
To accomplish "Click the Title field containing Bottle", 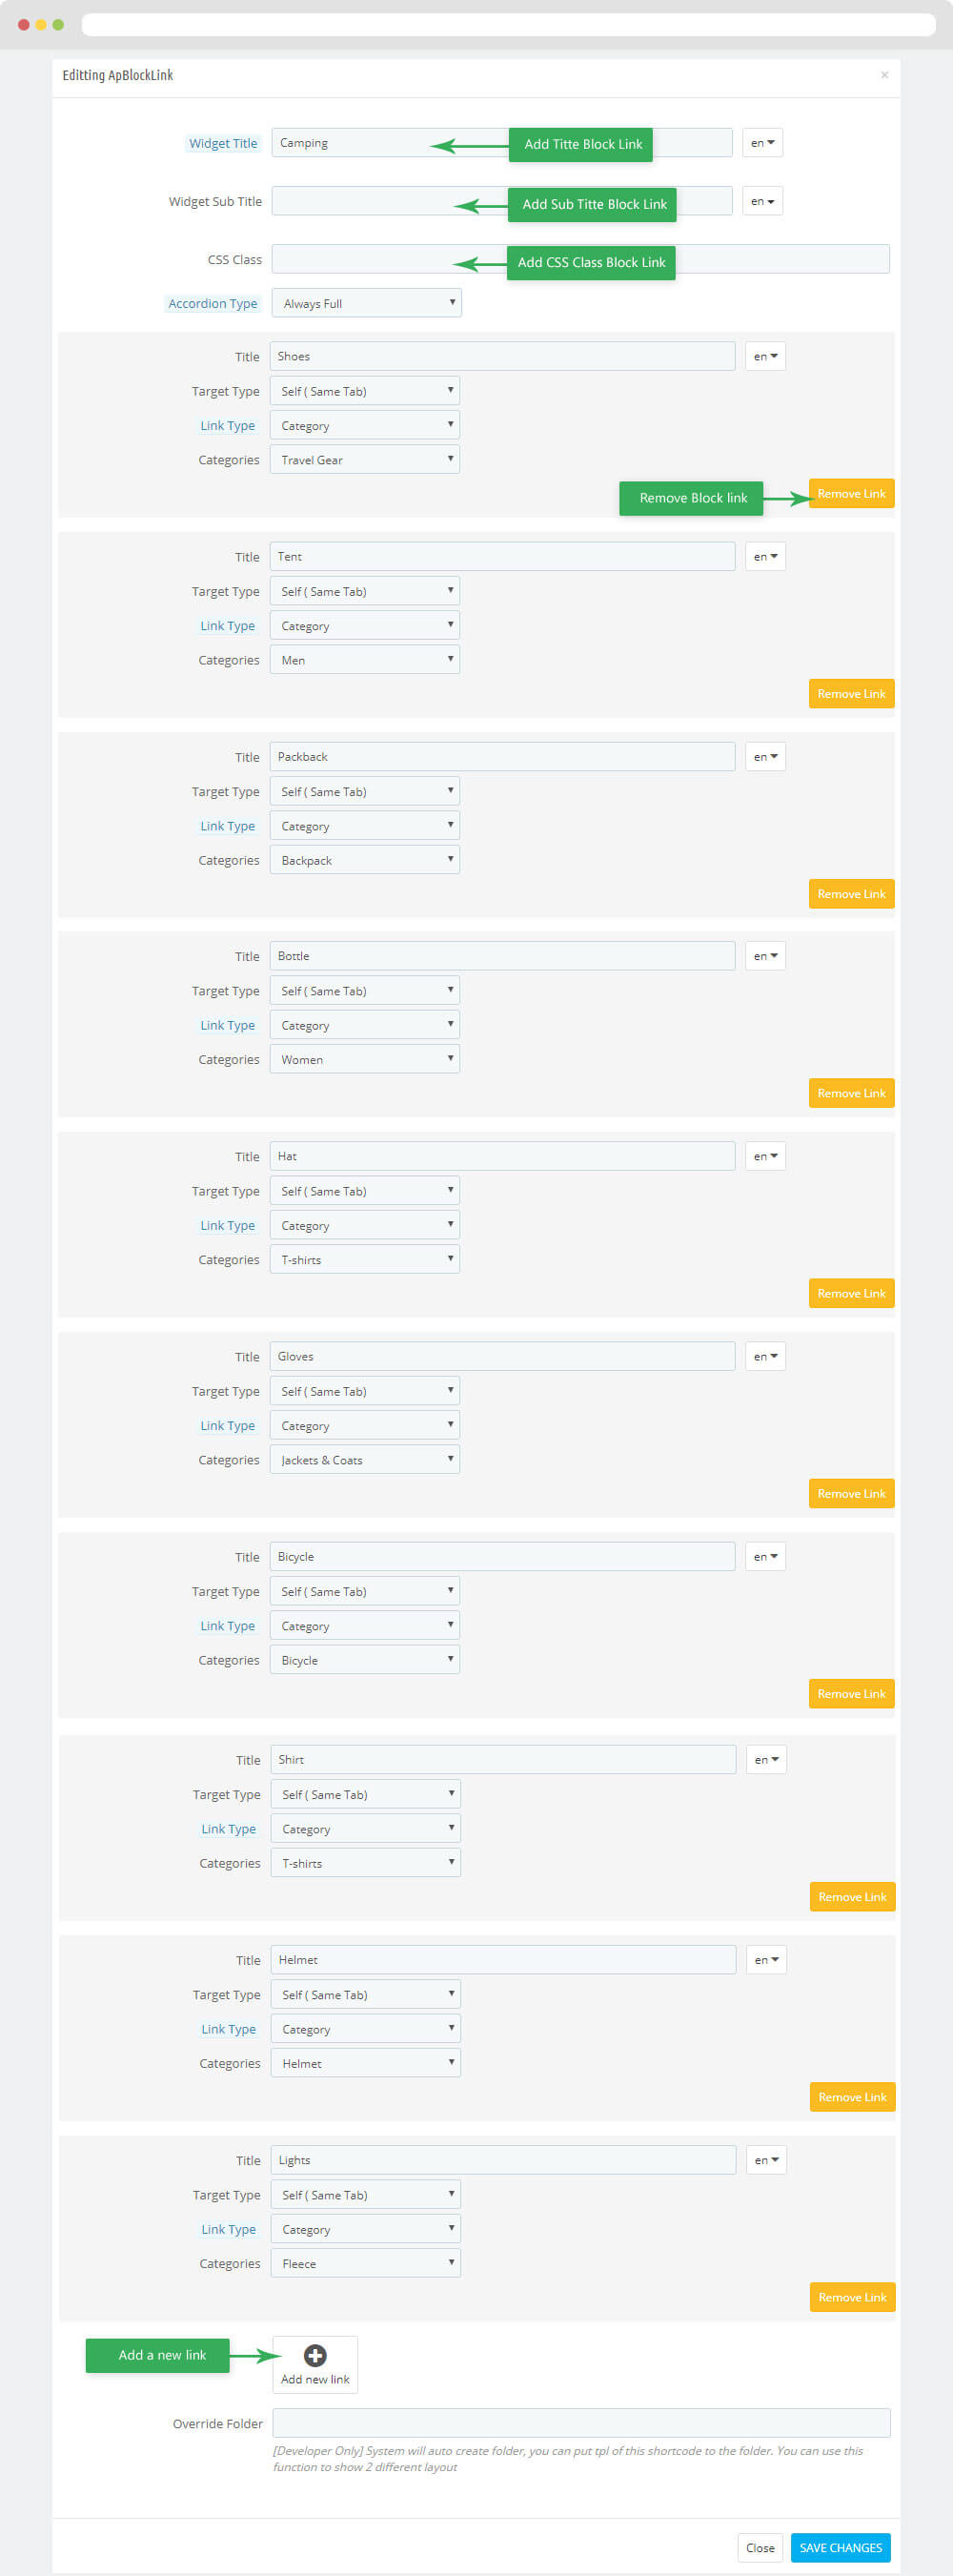I will click(502, 956).
